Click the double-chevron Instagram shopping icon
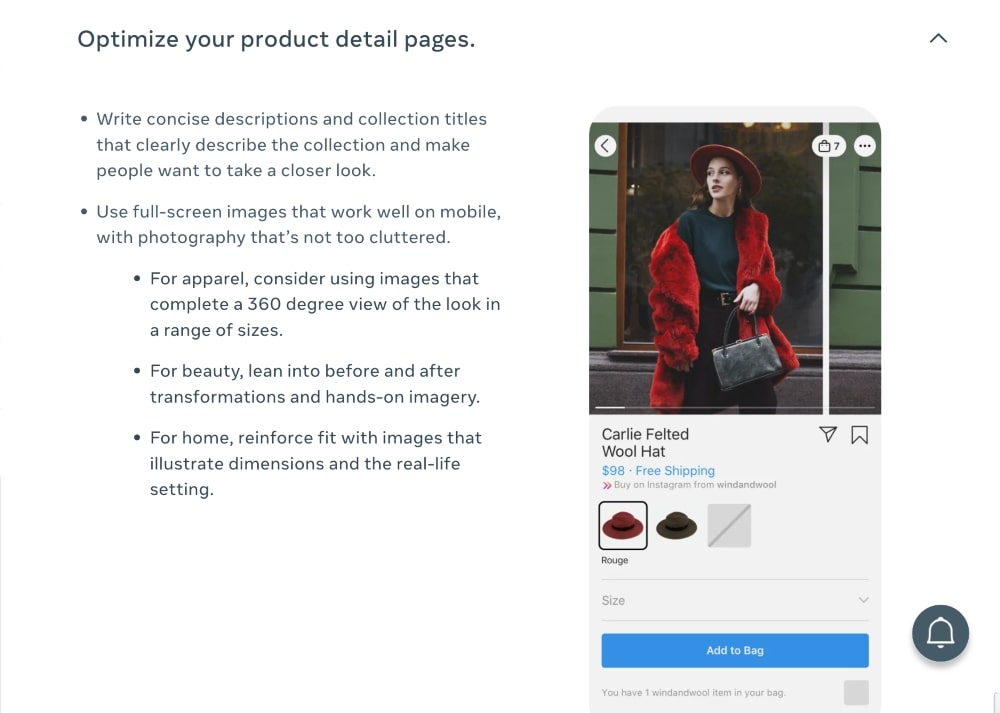1000x713 pixels. 605,485
